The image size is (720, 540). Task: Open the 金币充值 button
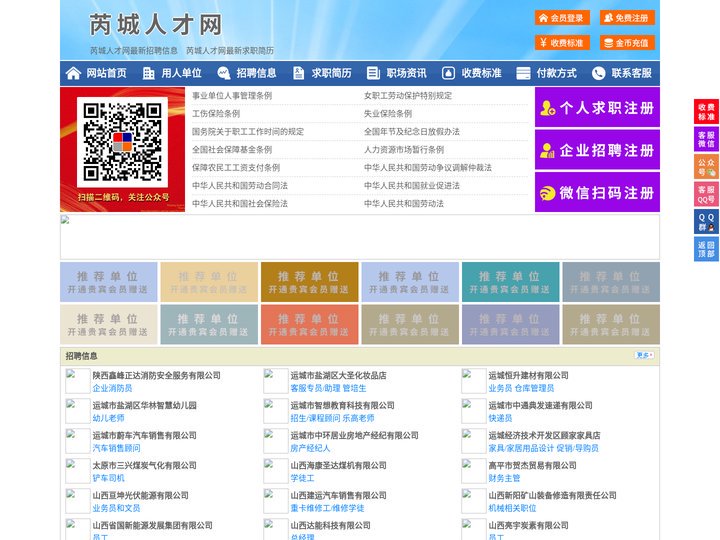[627, 43]
